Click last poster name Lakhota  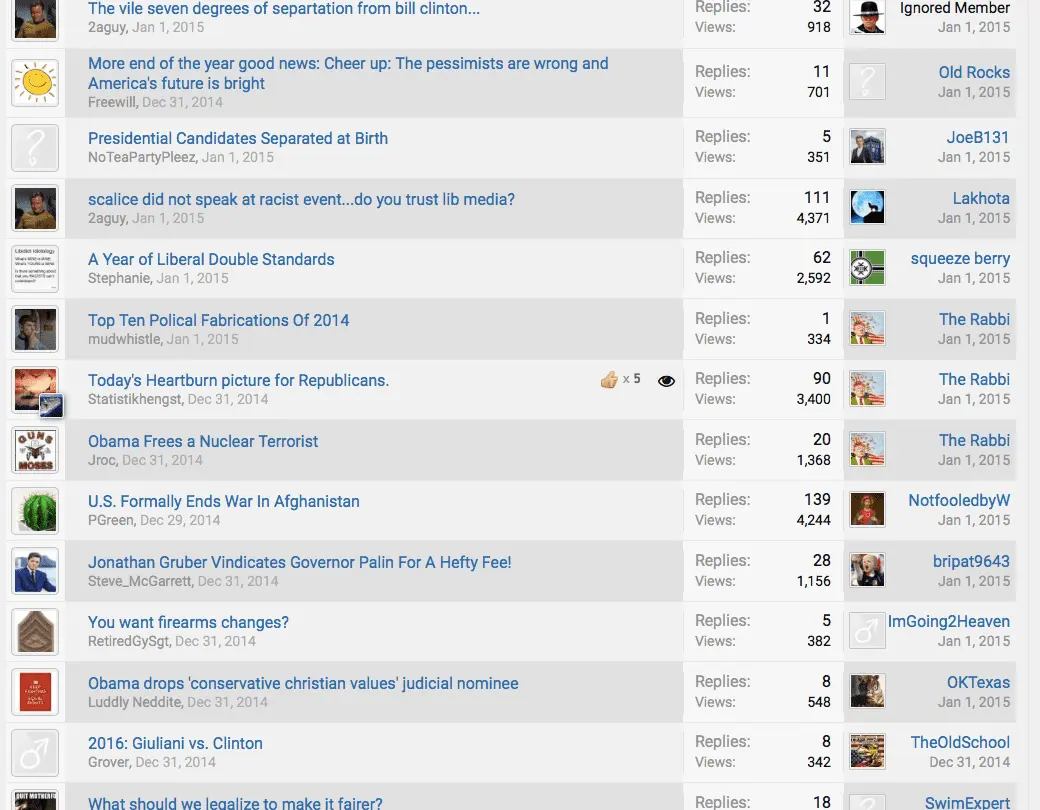(981, 198)
